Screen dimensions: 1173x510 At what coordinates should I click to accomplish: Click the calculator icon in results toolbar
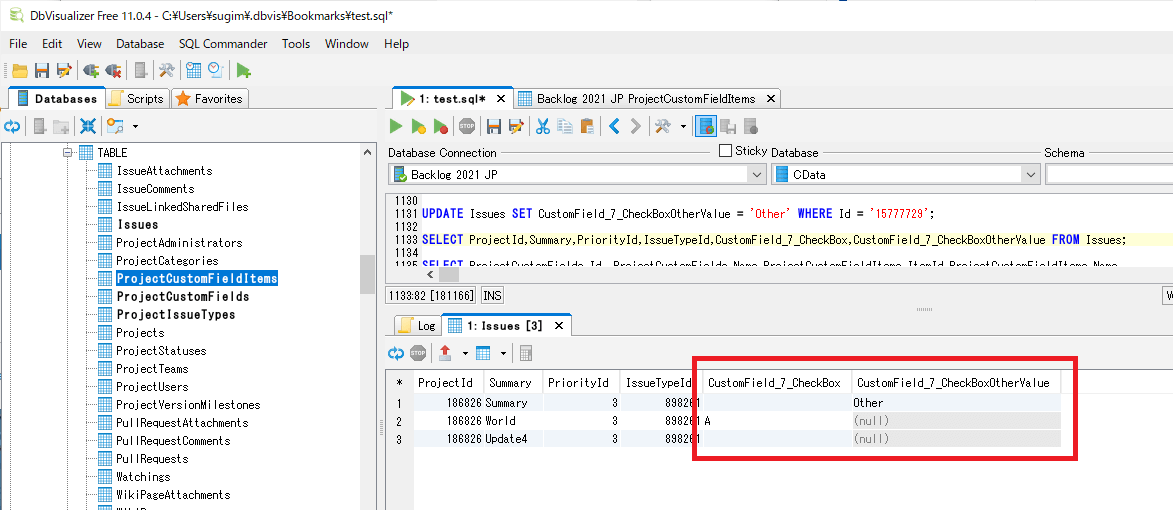[526, 352]
